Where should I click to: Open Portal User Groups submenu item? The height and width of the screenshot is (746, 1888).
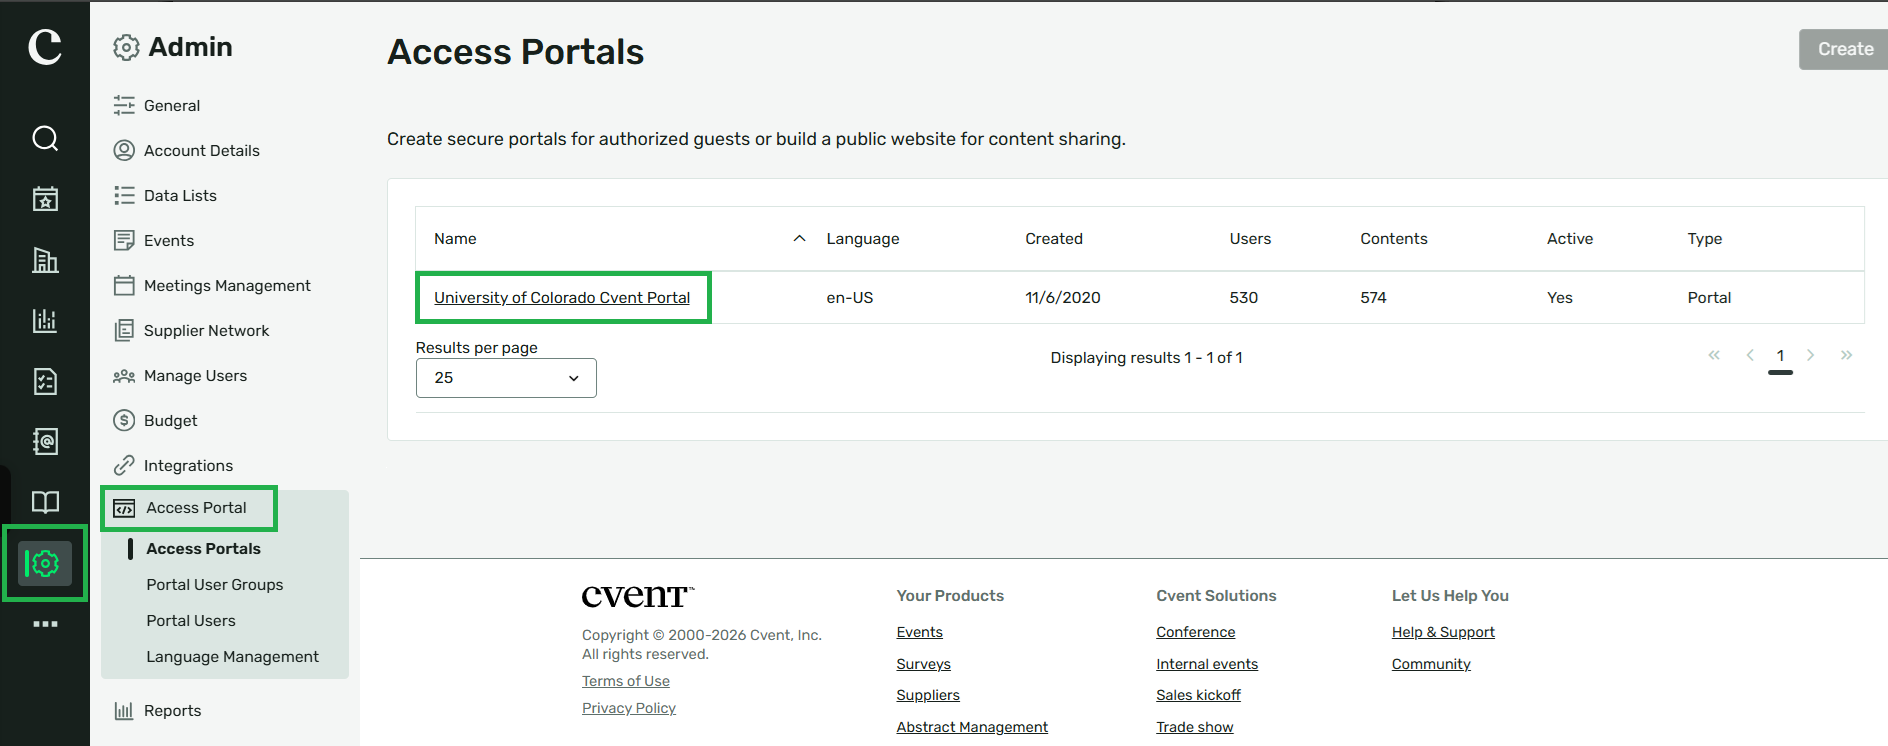tap(214, 585)
